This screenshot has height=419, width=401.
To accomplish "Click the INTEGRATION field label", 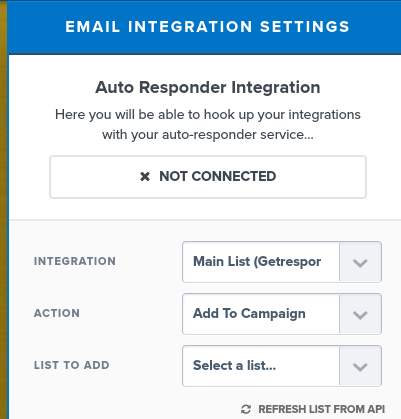I will pos(75,261).
